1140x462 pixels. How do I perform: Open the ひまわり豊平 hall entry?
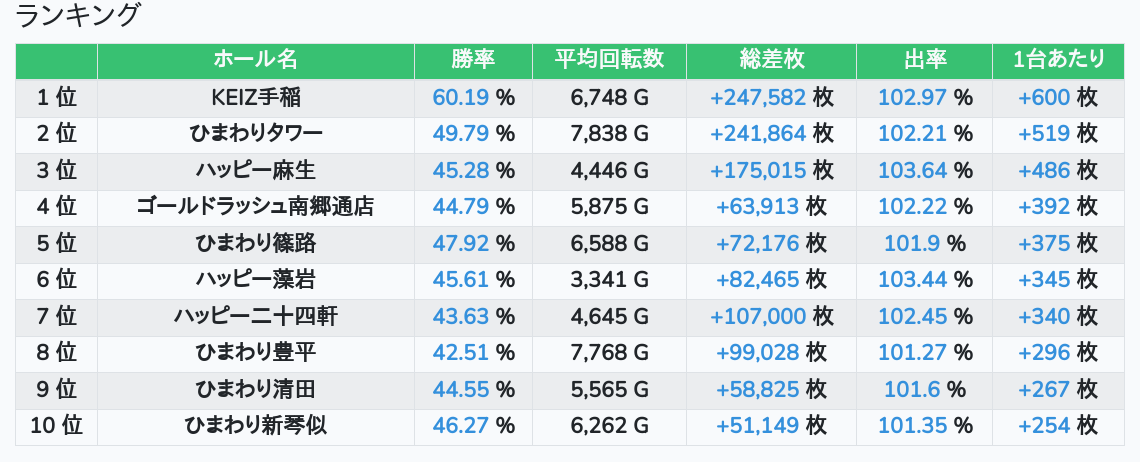click(255, 353)
